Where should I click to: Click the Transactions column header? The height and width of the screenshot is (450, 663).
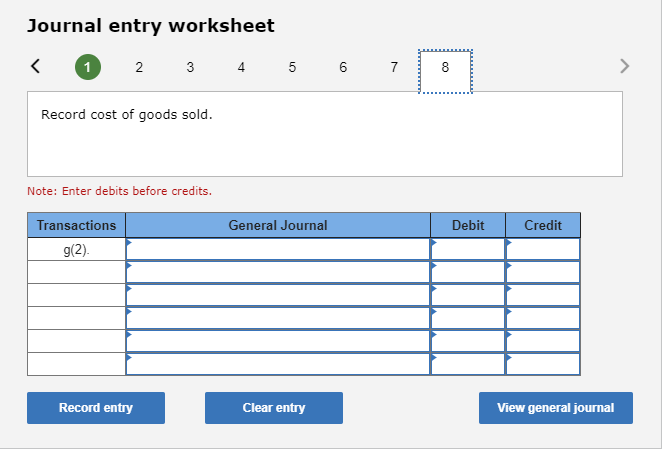[77, 225]
